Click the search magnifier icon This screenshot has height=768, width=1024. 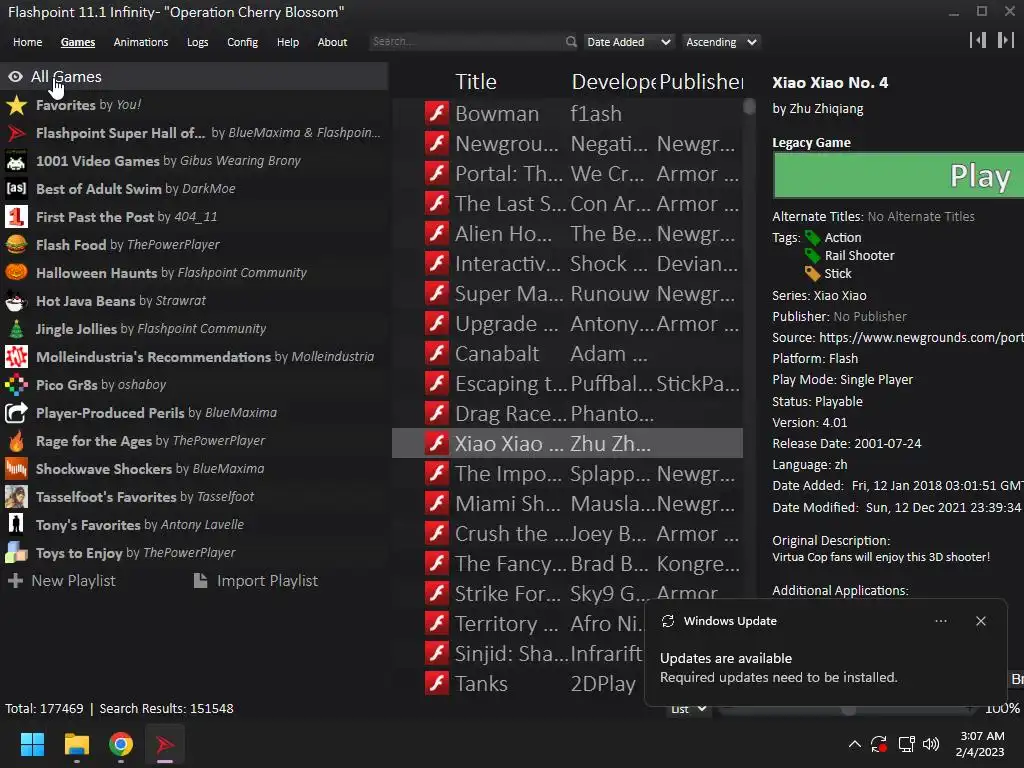click(571, 42)
